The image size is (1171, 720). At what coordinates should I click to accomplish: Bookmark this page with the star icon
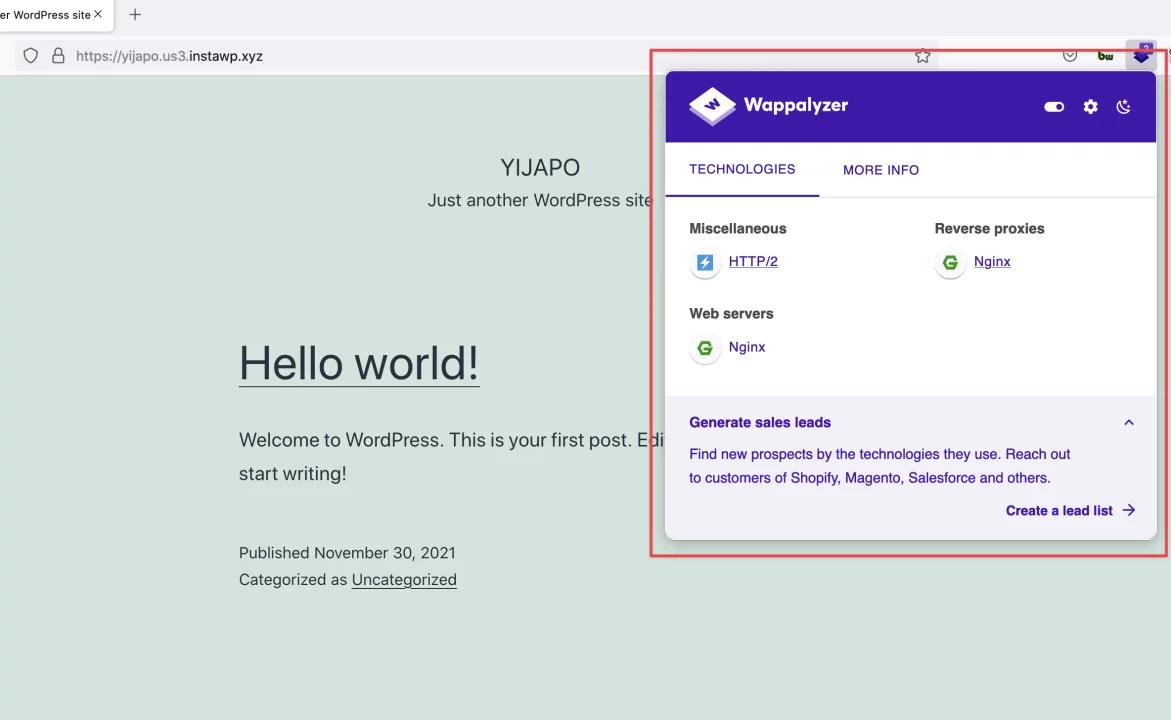click(x=922, y=56)
